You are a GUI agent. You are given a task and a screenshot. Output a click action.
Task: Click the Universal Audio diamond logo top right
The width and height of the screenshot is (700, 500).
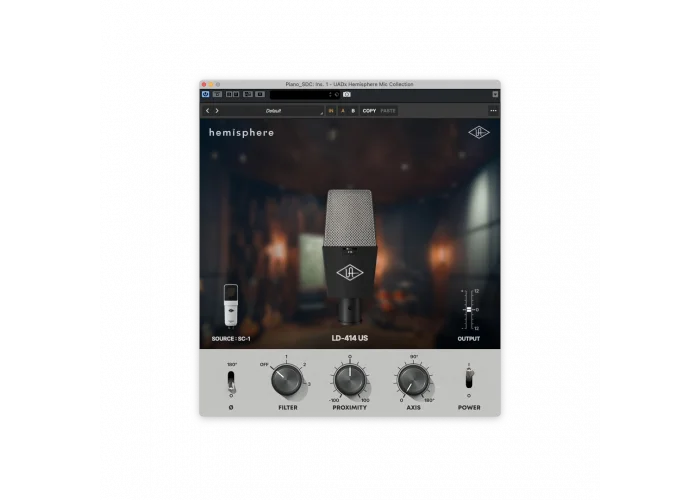coord(479,132)
